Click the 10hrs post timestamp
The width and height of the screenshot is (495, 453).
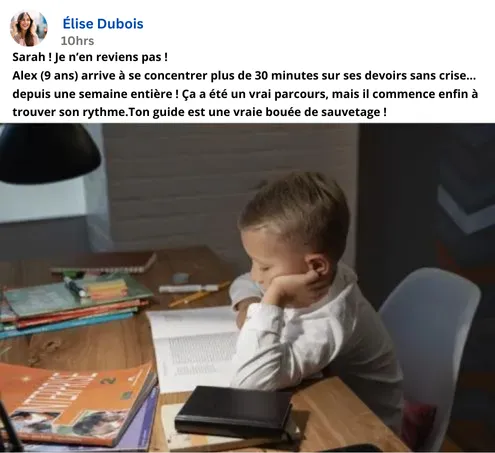(x=77, y=41)
